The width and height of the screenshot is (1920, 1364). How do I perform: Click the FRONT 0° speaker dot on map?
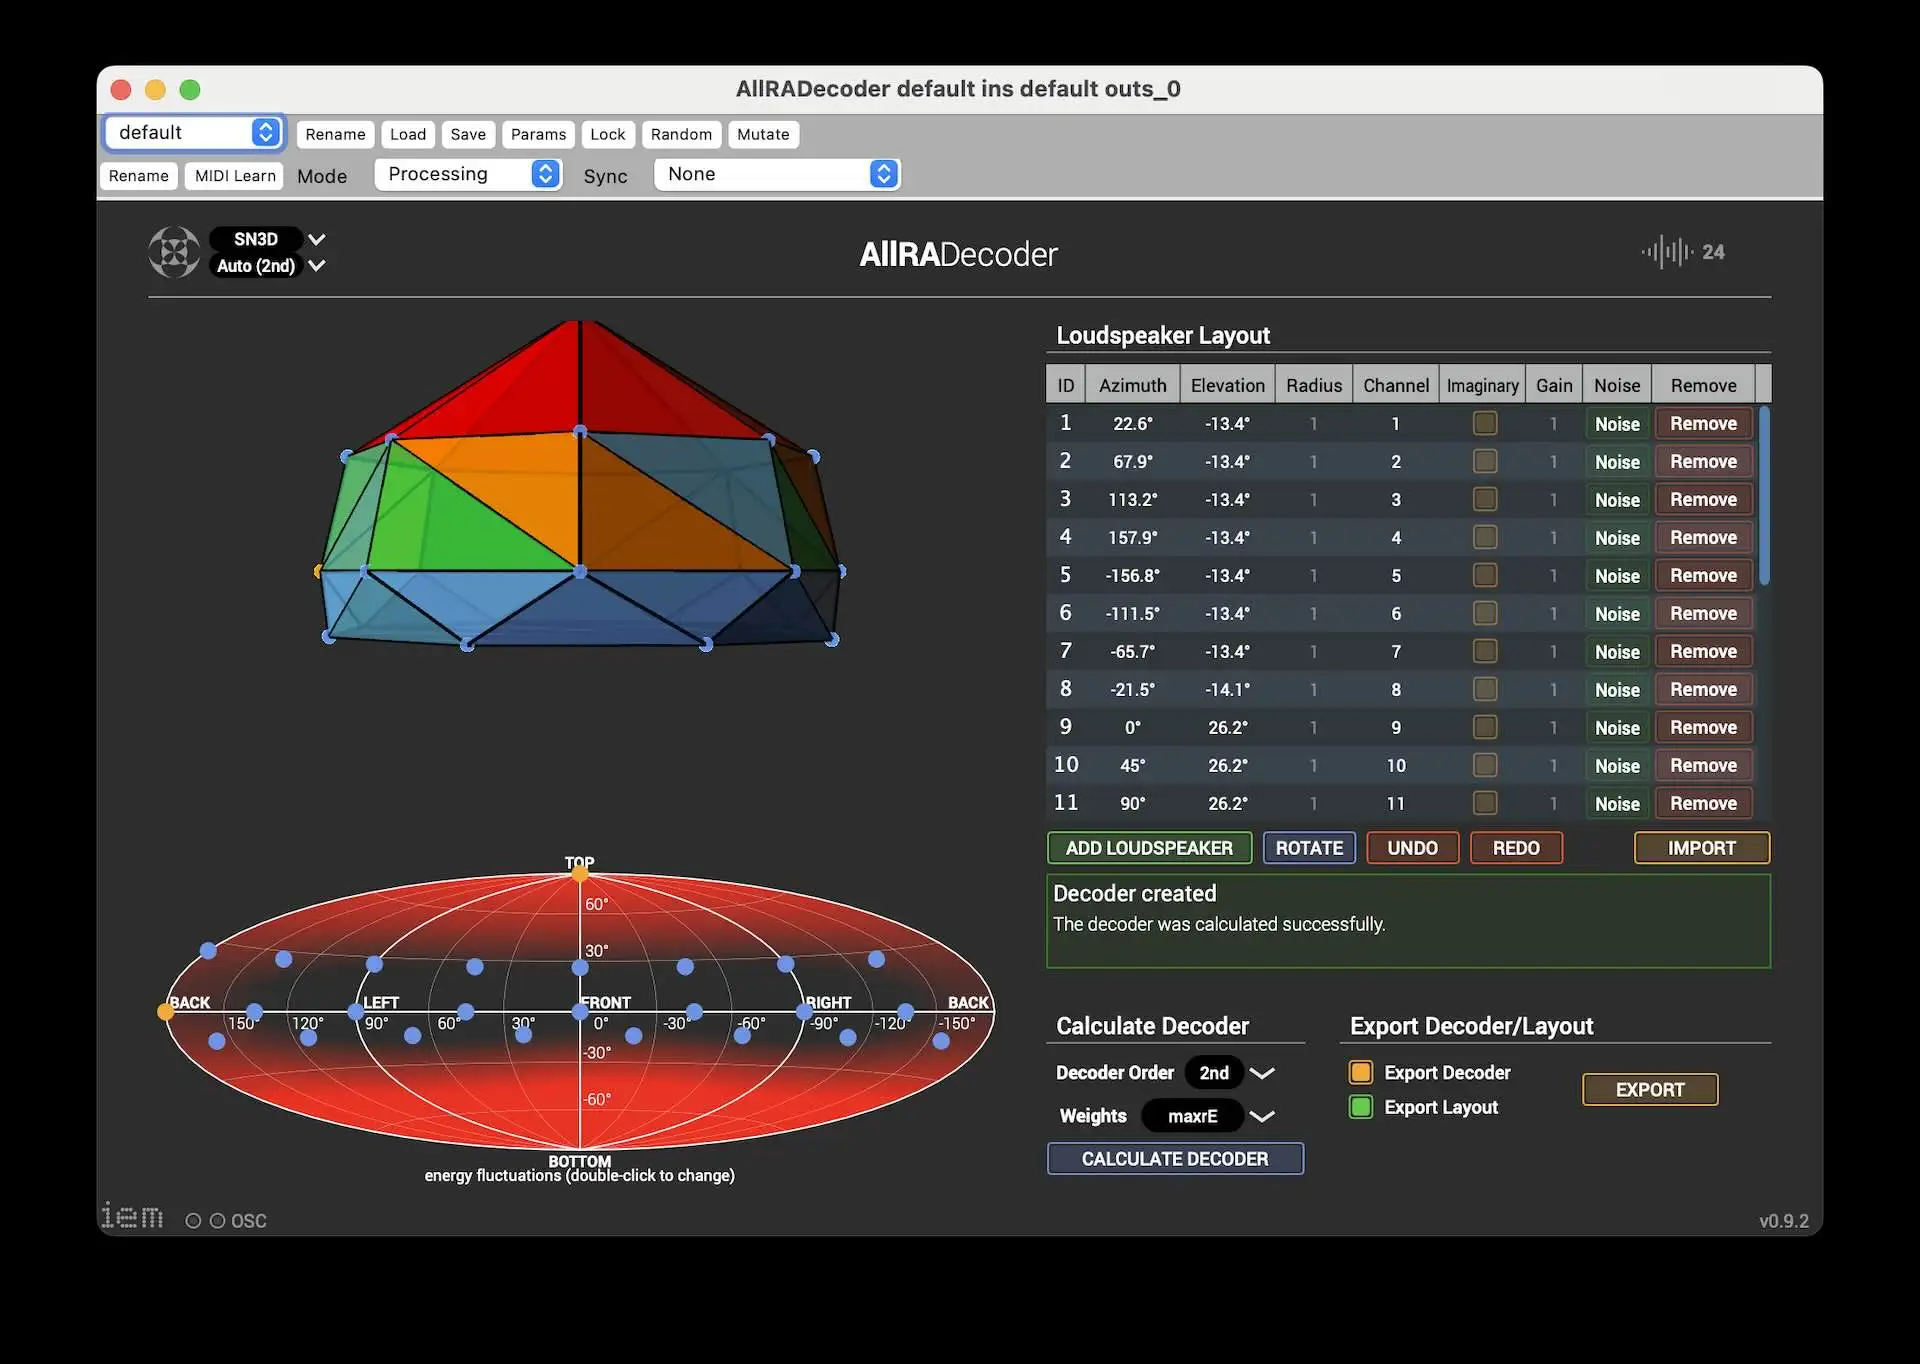click(580, 1012)
